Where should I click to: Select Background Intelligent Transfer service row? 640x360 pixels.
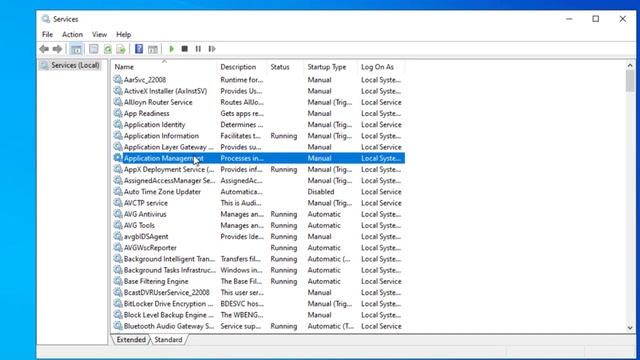258,259
